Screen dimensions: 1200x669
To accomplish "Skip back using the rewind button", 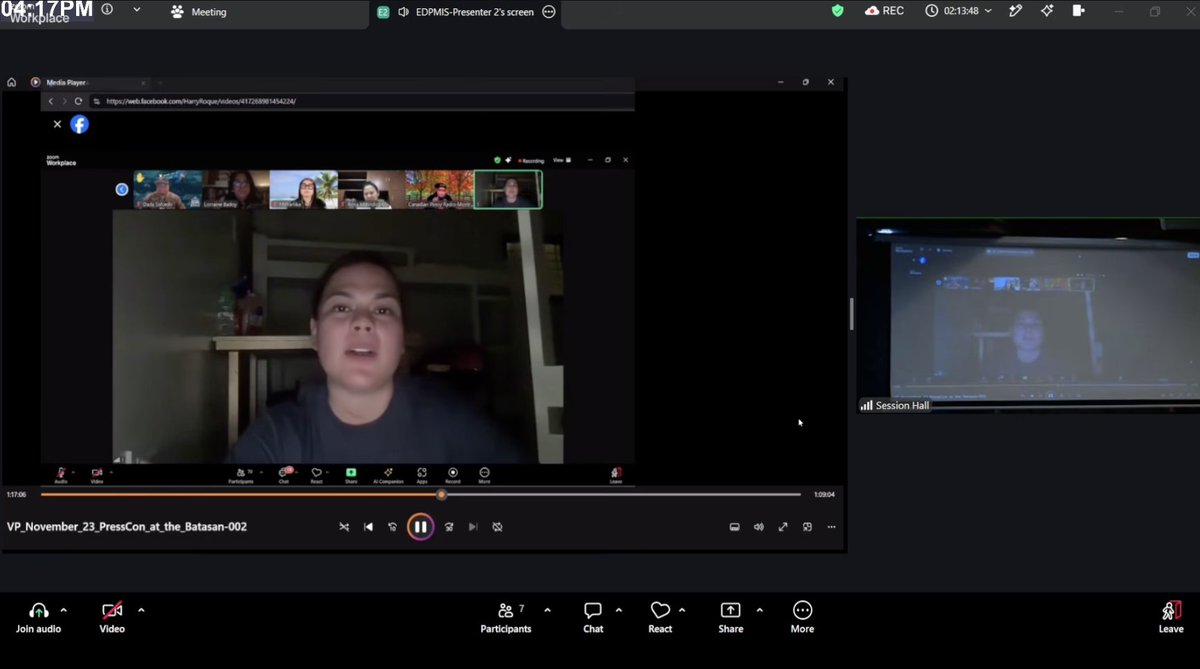I will pos(393,527).
